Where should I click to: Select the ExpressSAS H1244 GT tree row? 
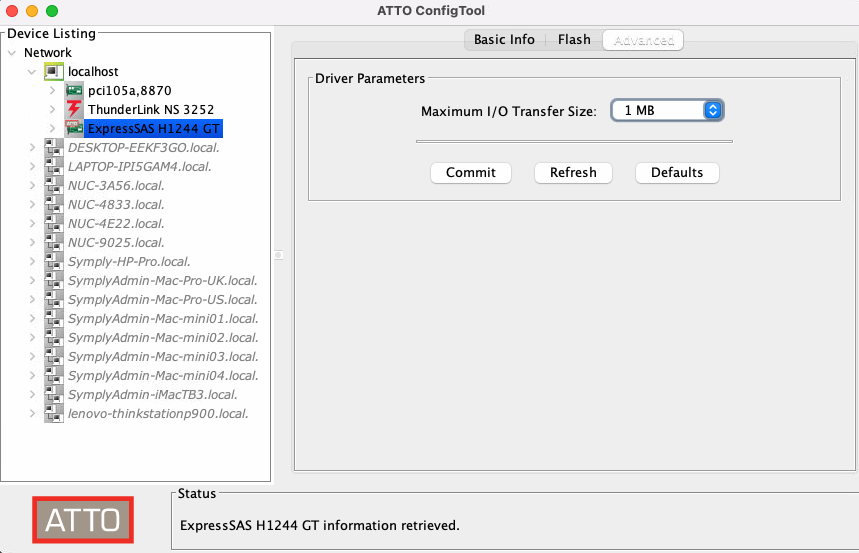153,128
